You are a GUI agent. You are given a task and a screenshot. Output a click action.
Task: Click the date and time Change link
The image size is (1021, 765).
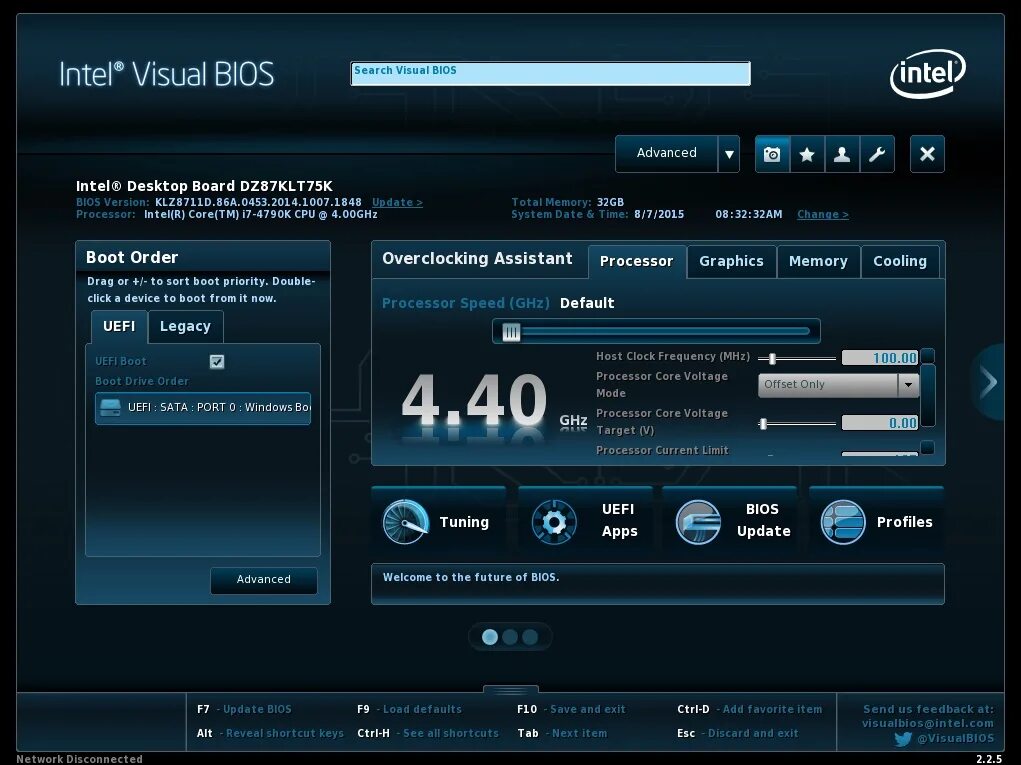click(823, 215)
